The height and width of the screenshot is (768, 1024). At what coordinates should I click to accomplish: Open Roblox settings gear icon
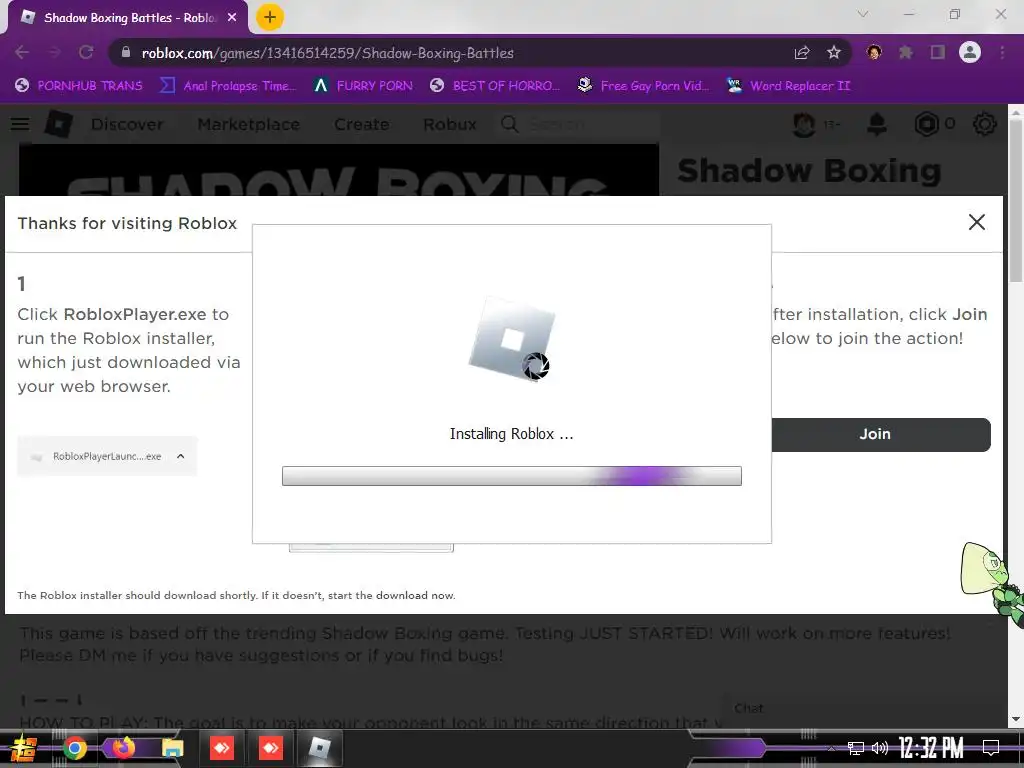pyautogui.click(x=984, y=124)
